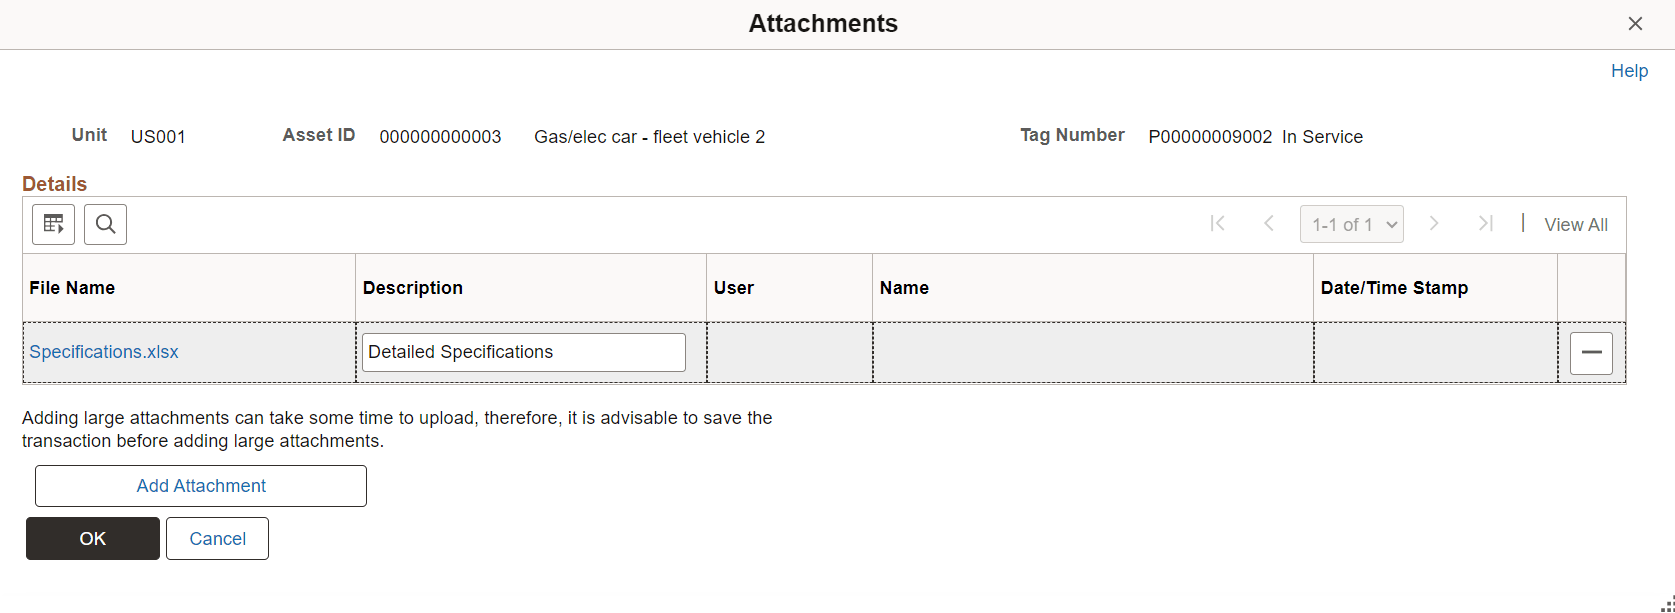Image resolution: width=1675 pixels, height=613 pixels.
Task: Click the previous-row chevron icon
Action: [x=1268, y=224]
